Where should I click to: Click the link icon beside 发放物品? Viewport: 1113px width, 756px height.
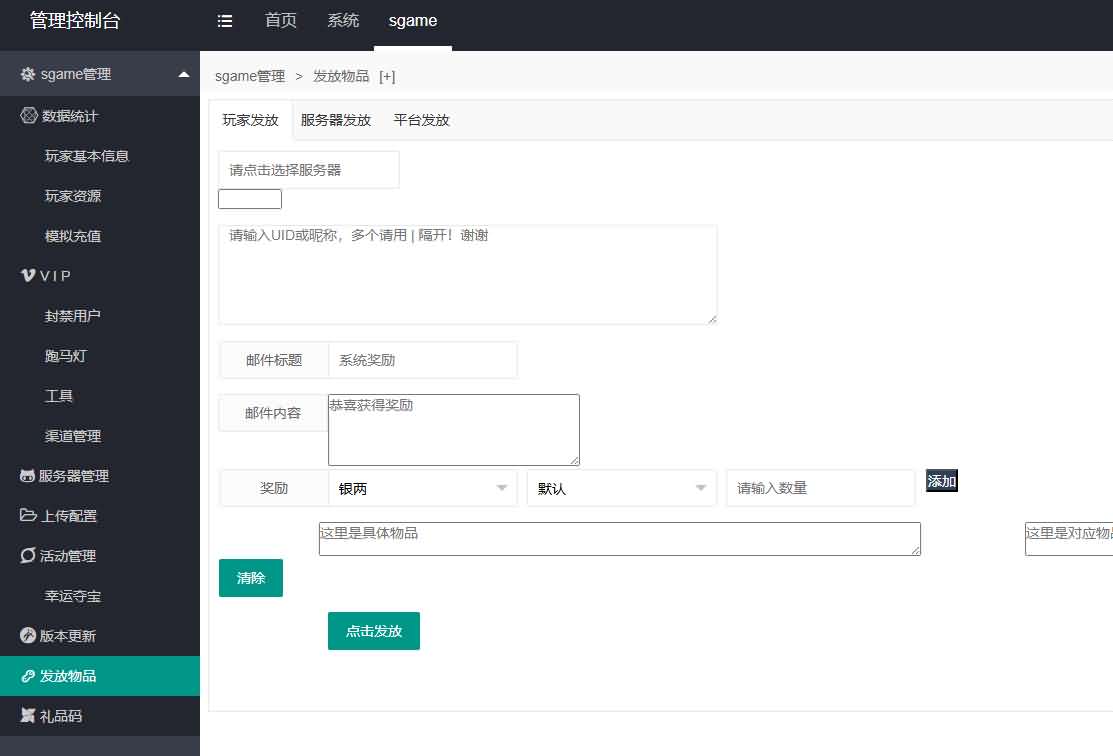point(26,676)
